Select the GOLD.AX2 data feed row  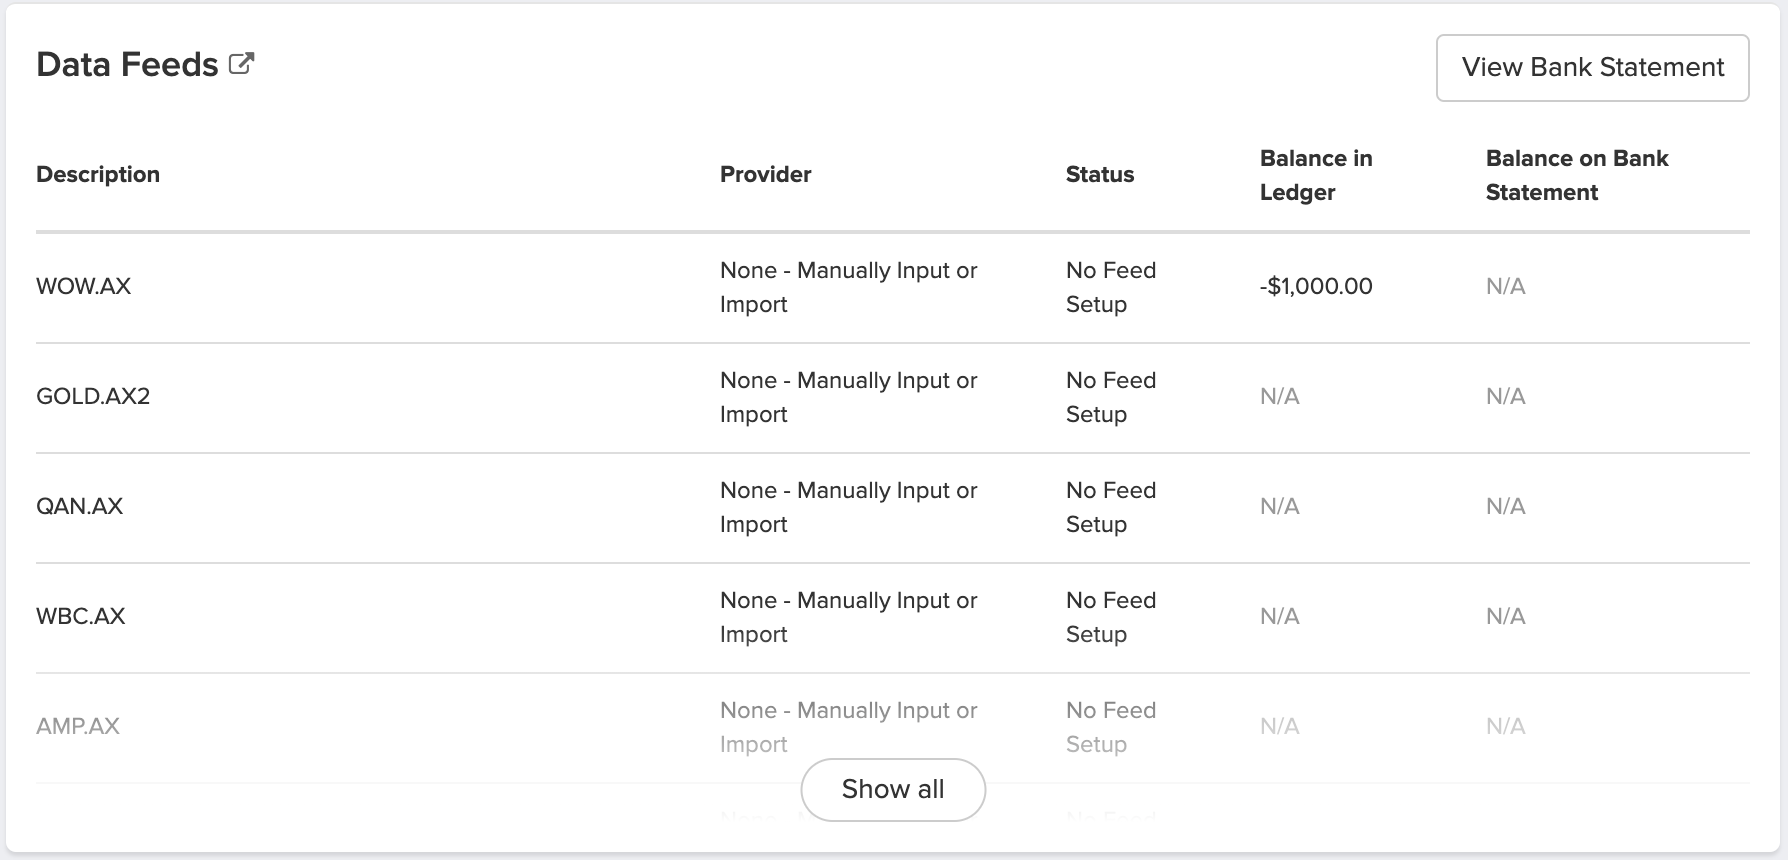pyautogui.click(x=93, y=396)
